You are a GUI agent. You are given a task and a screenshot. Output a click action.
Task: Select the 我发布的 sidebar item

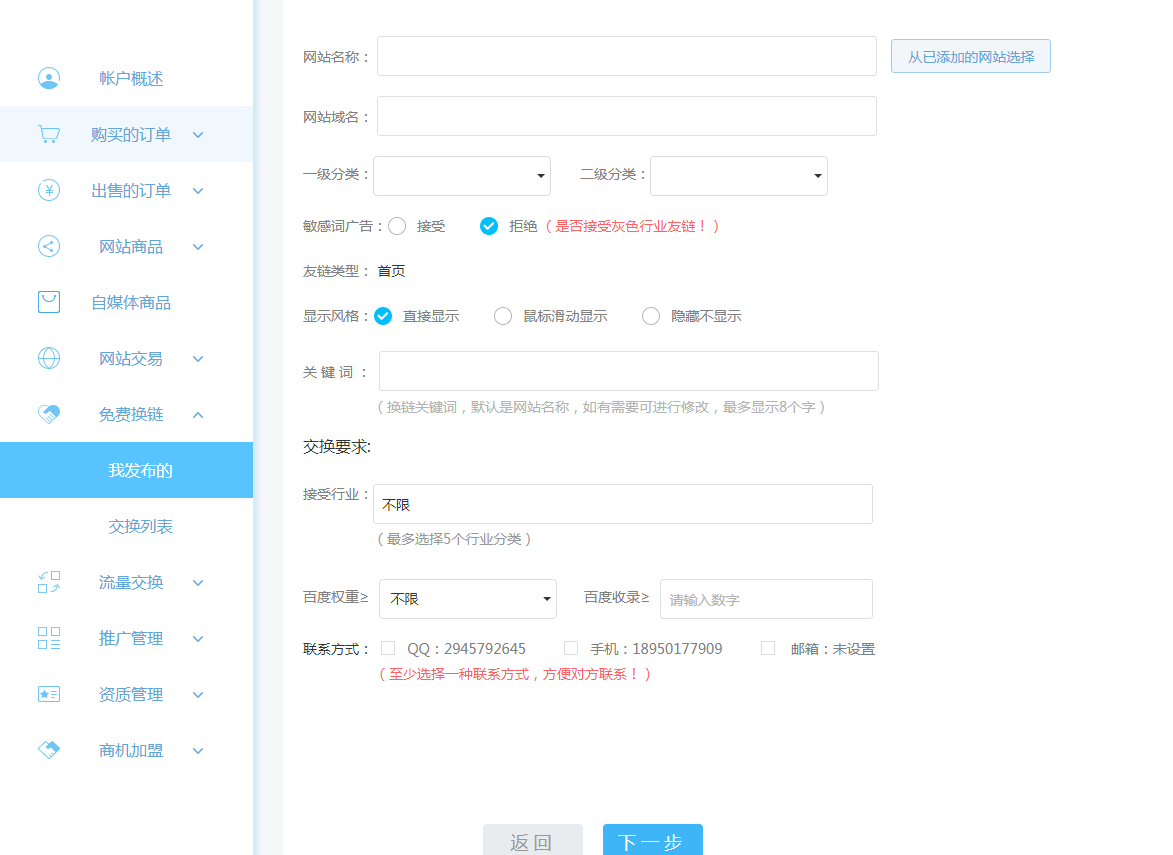[140, 470]
